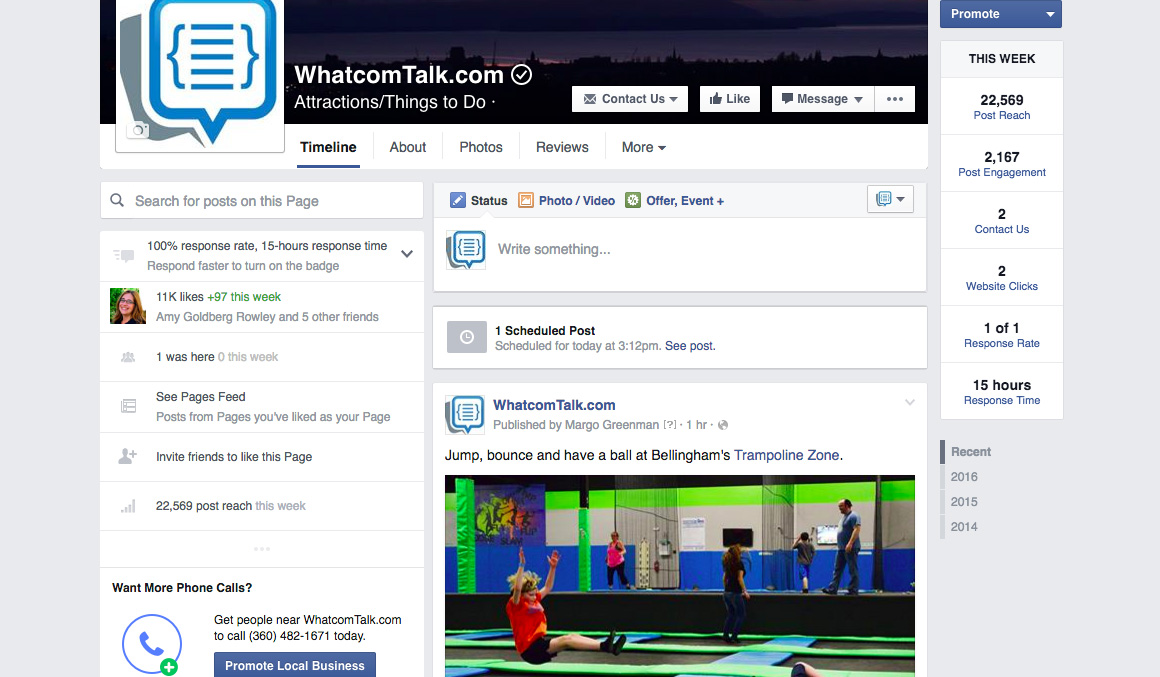Click '22,569 post reach' in sidebar
The image size is (1160, 677).
pos(203,506)
